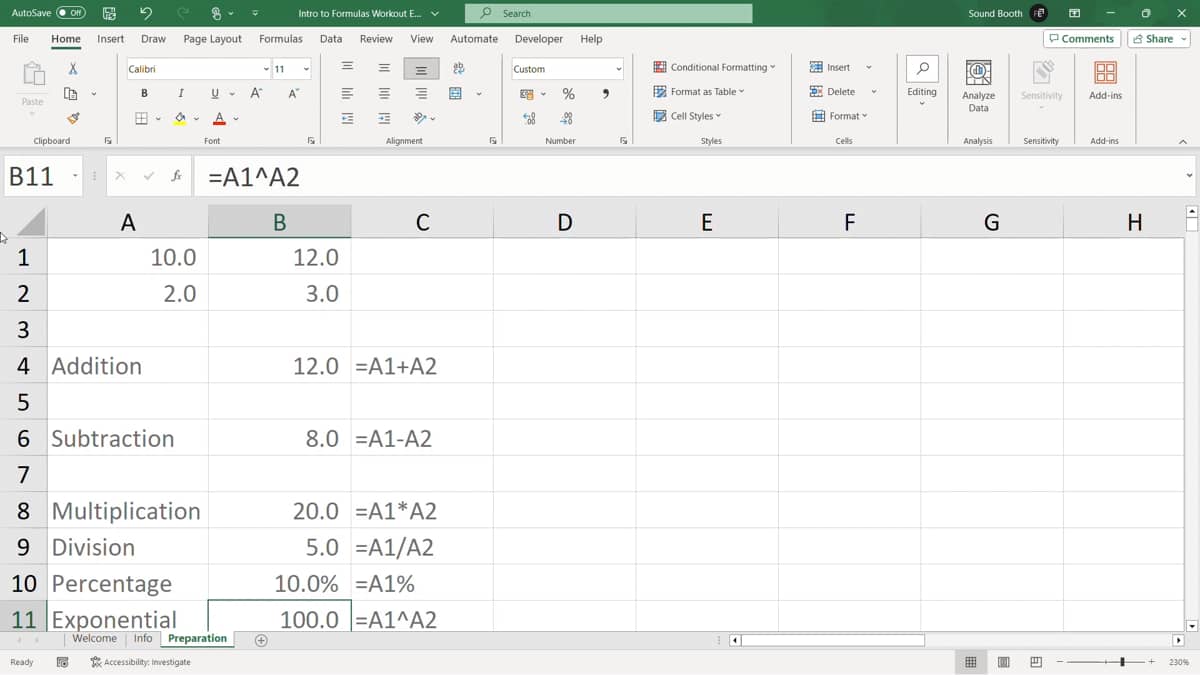Click the Increase Indent icon

point(384,118)
